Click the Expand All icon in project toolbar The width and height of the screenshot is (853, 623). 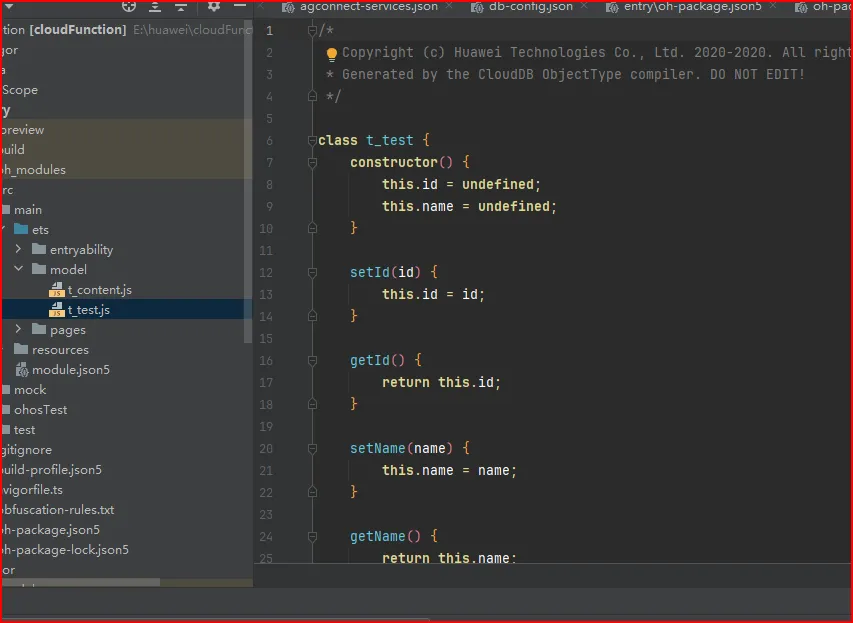(x=155, y=6)
